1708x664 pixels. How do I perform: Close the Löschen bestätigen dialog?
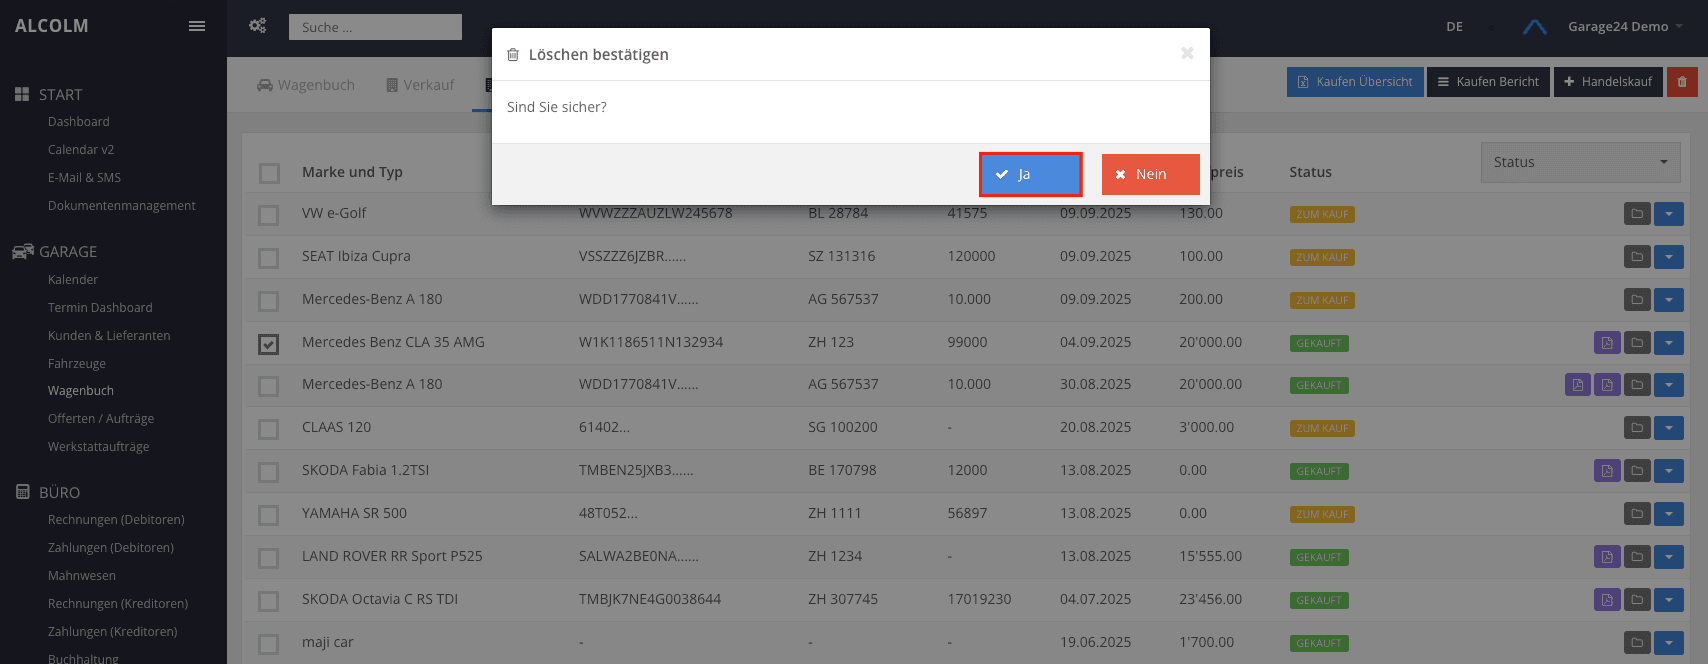coord(1187,53)
